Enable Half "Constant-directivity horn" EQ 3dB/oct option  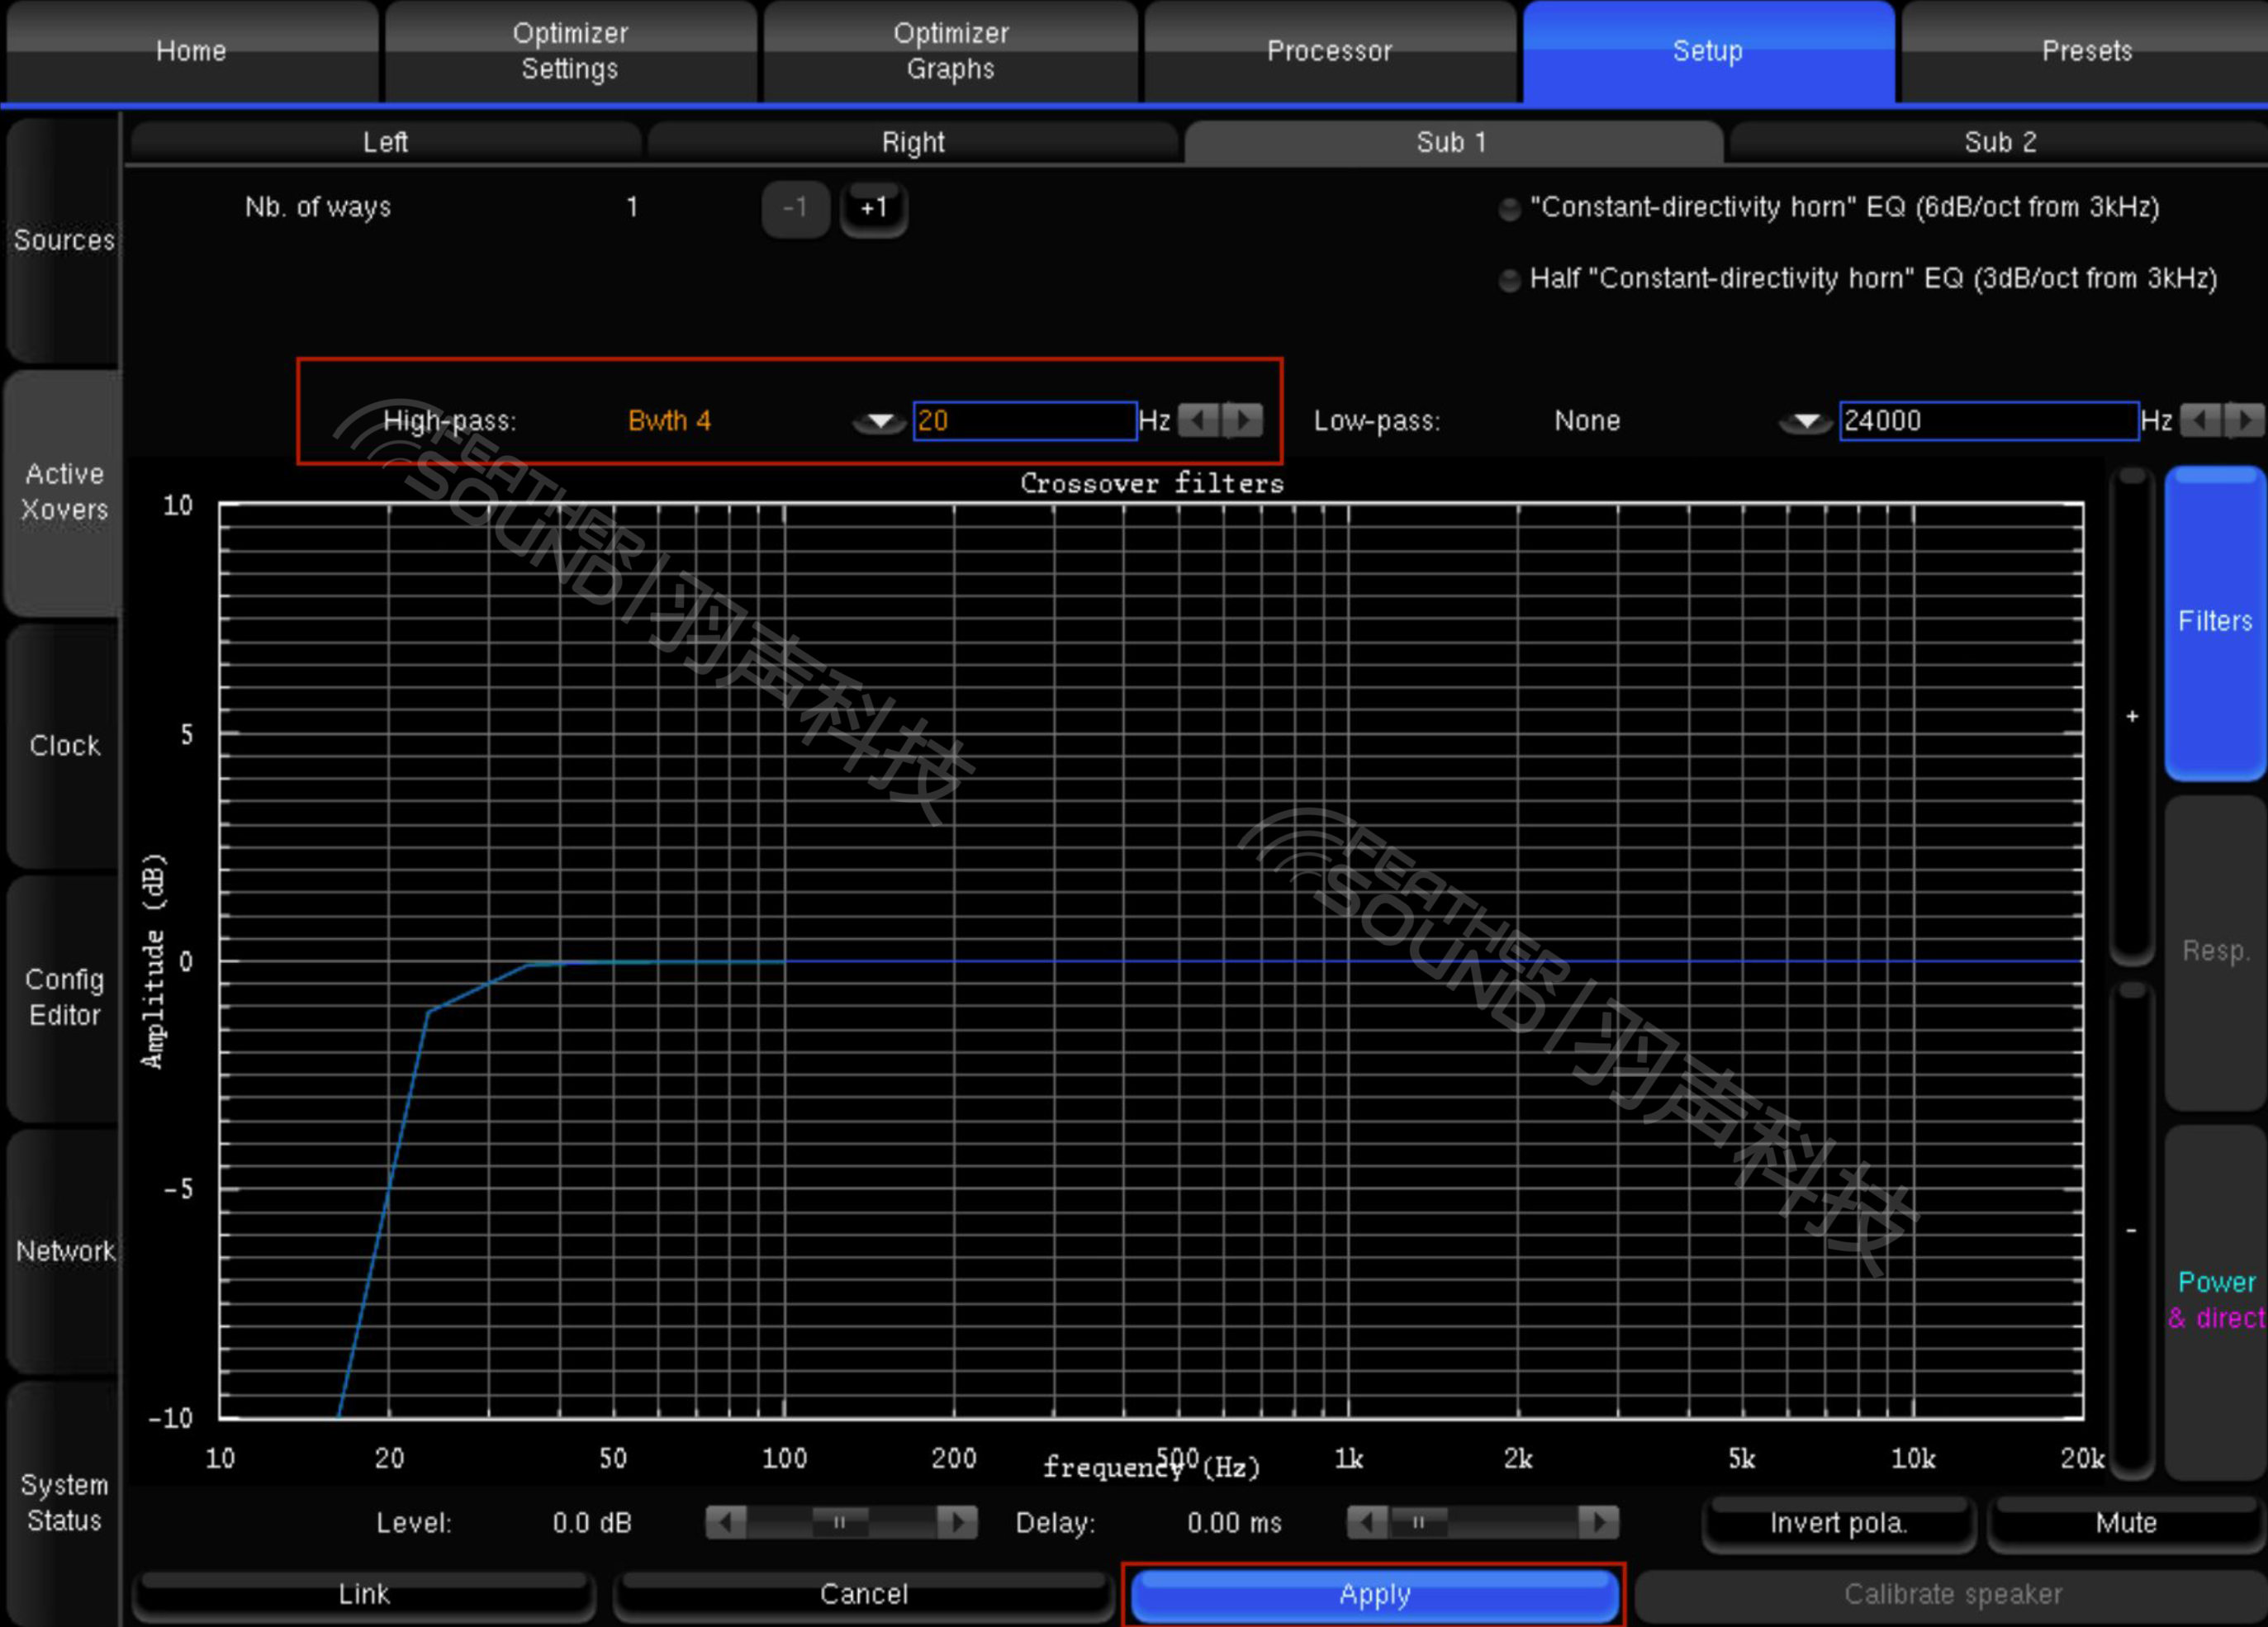click(x=1509, y=279)
